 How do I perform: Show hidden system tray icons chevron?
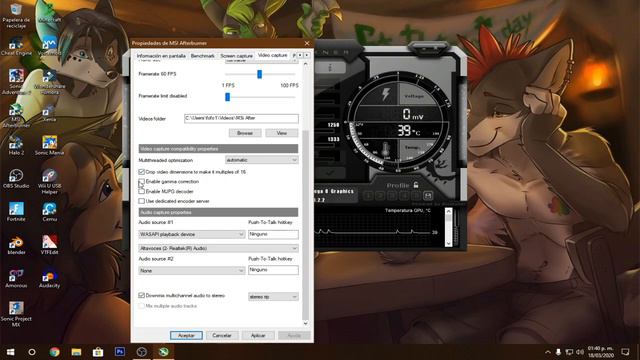coord(548,352)
